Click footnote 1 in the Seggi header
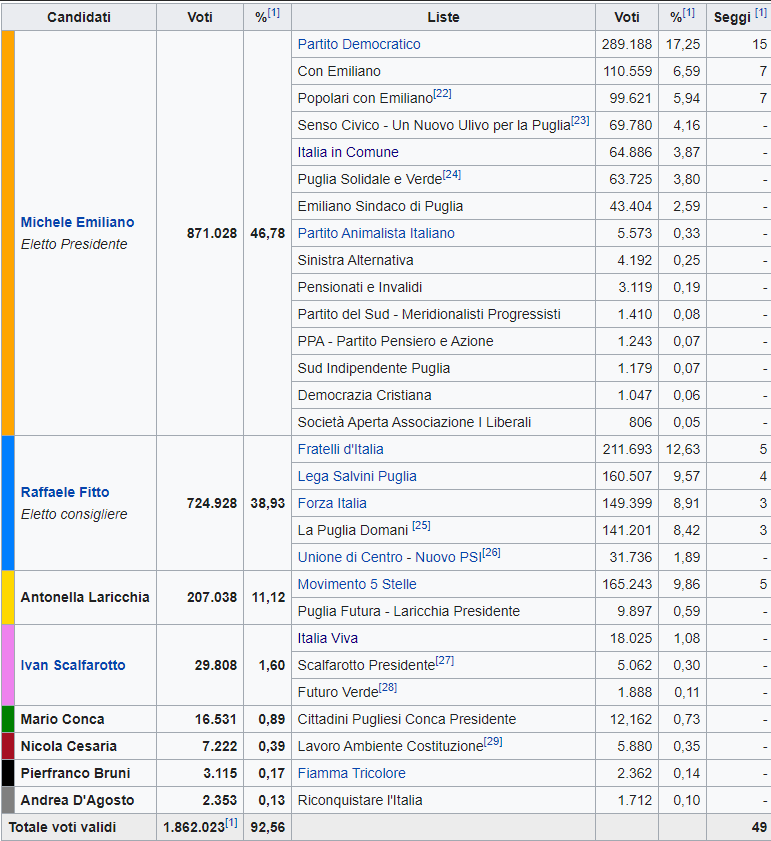771x841 pixels. point(761,13)
